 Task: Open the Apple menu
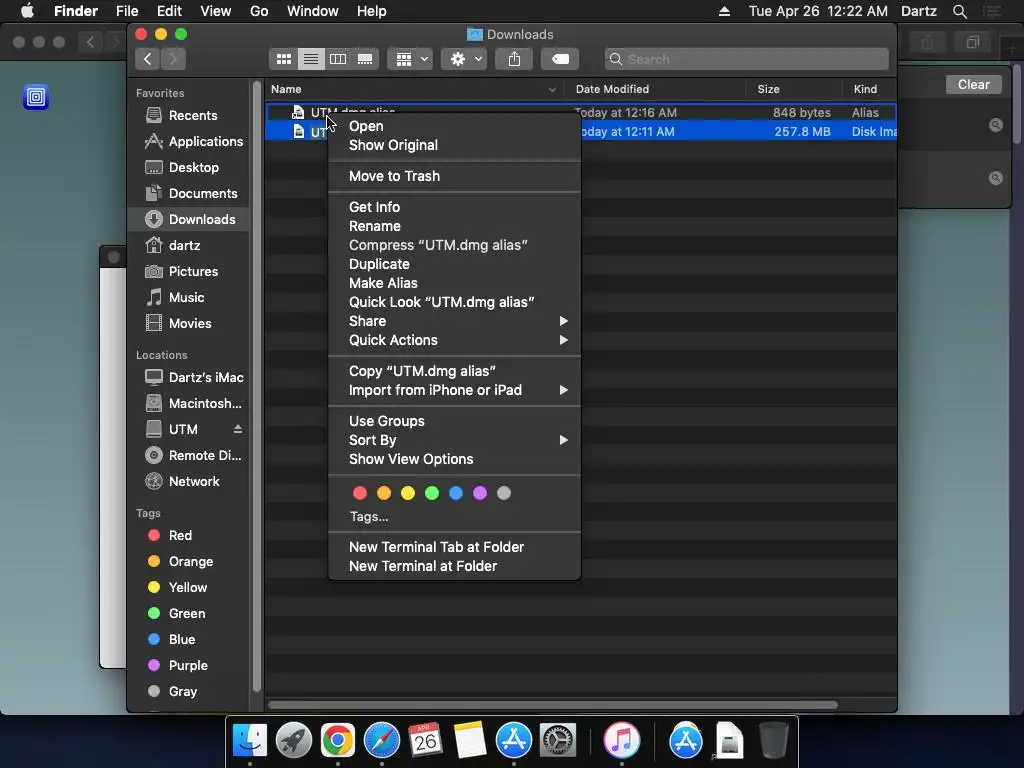click(x=27, y=11)
